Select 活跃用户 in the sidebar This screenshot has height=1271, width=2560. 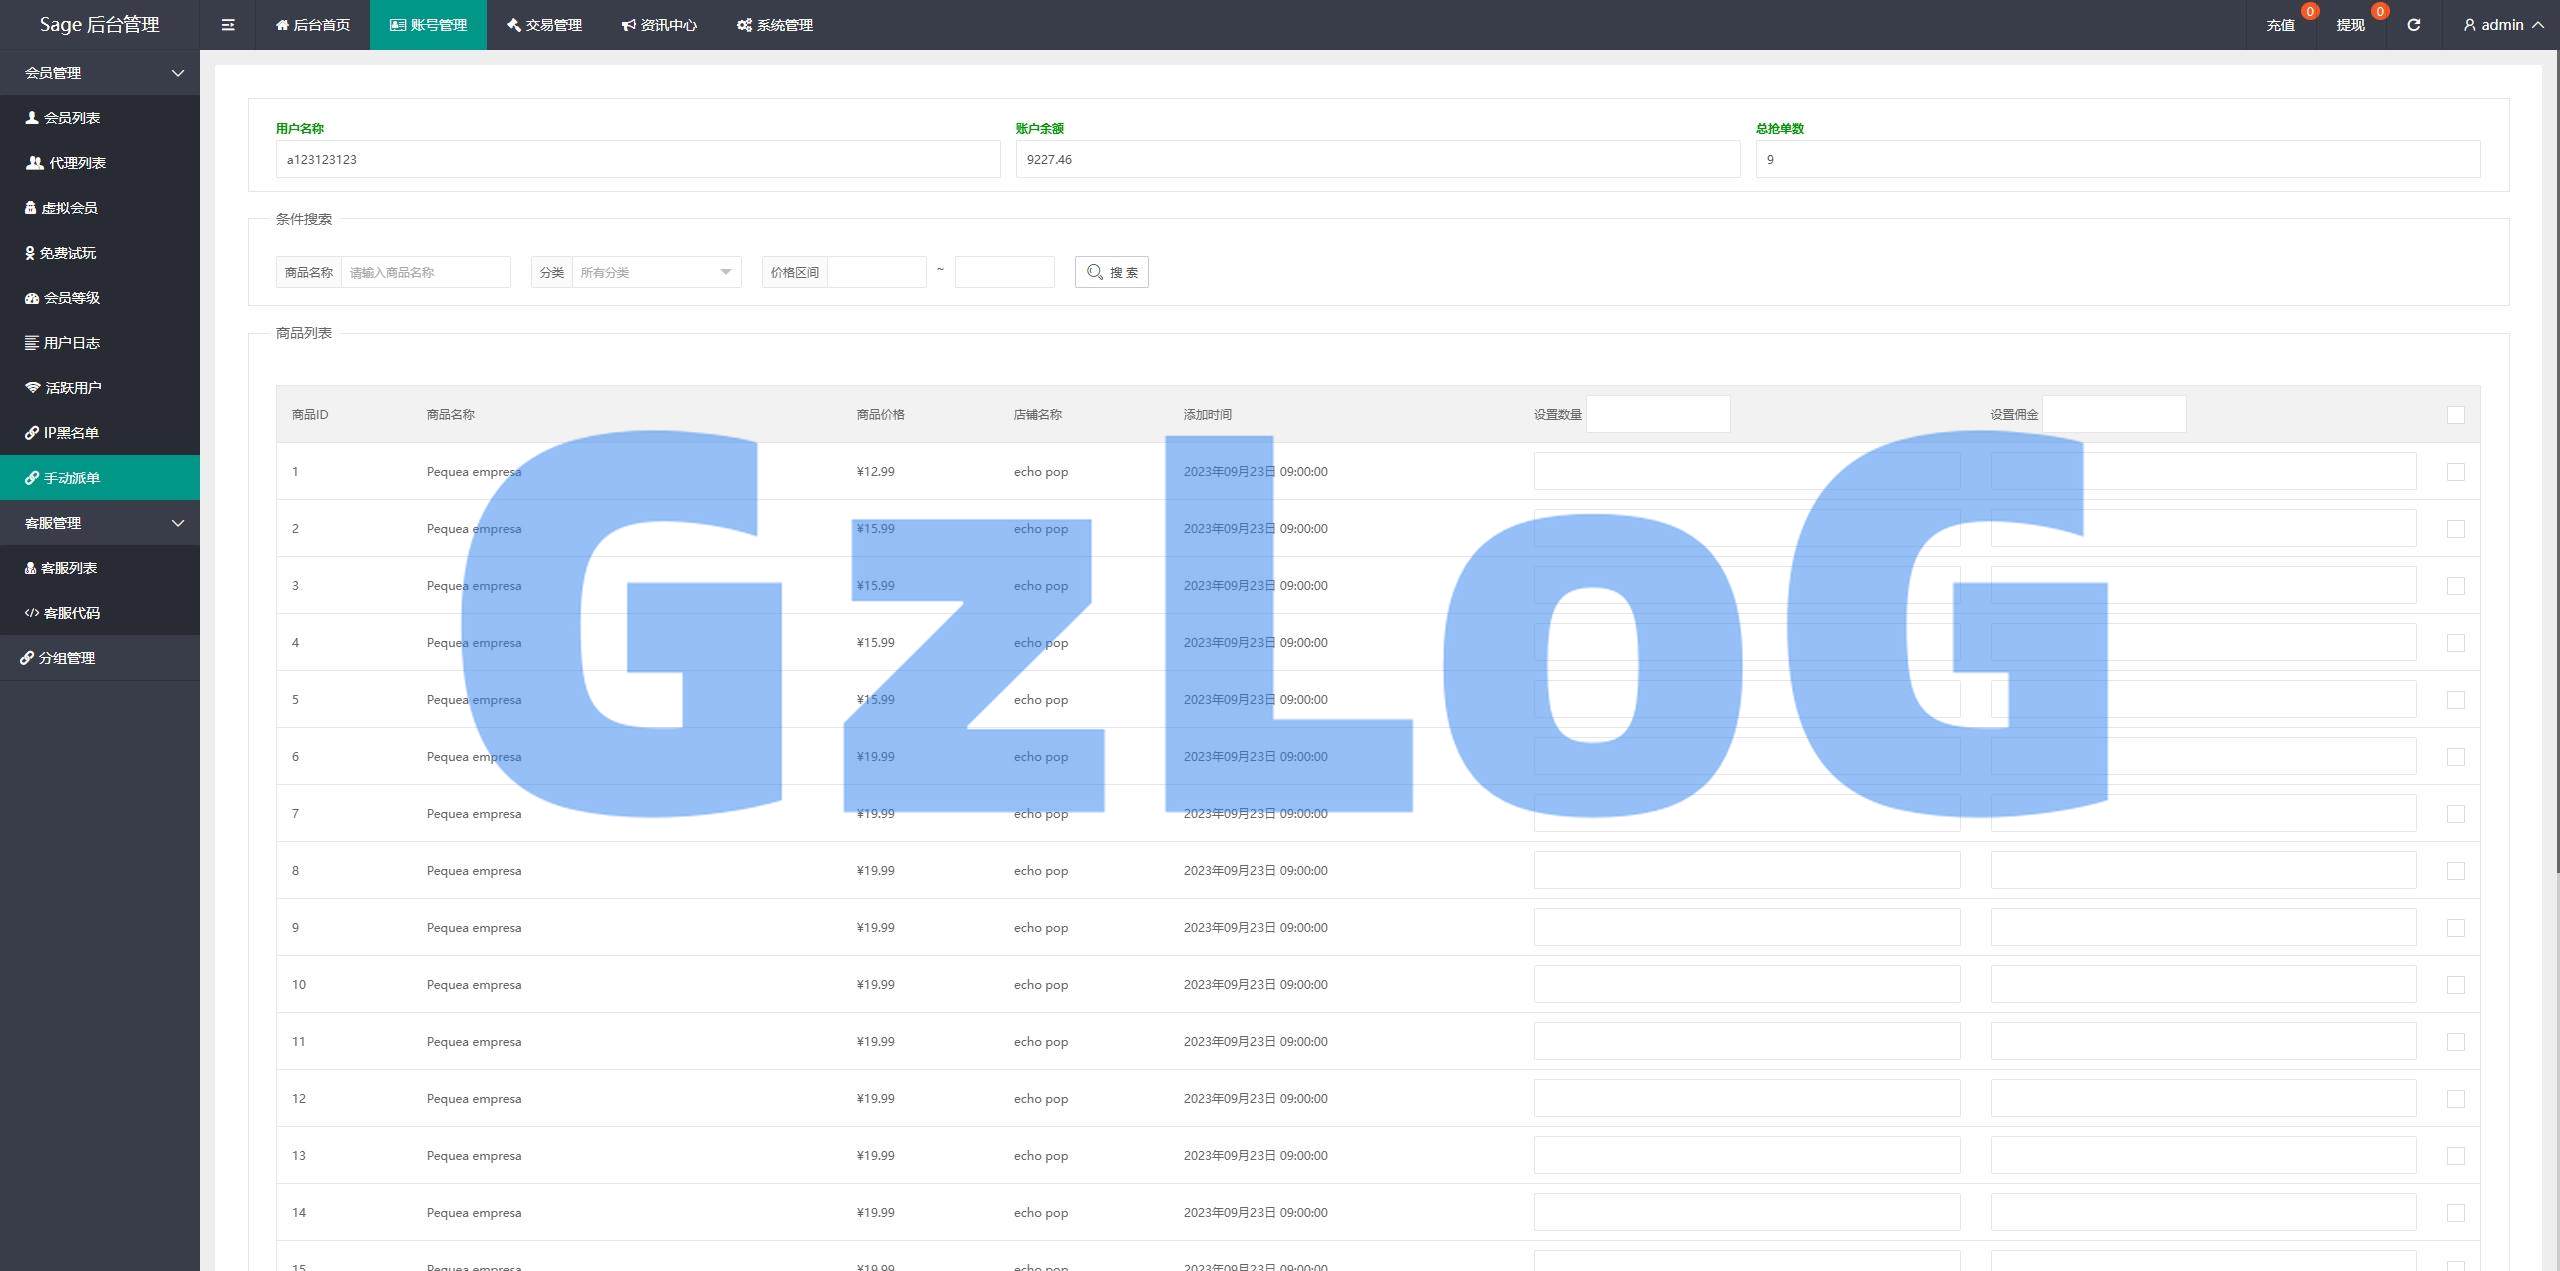coord(73,388)
